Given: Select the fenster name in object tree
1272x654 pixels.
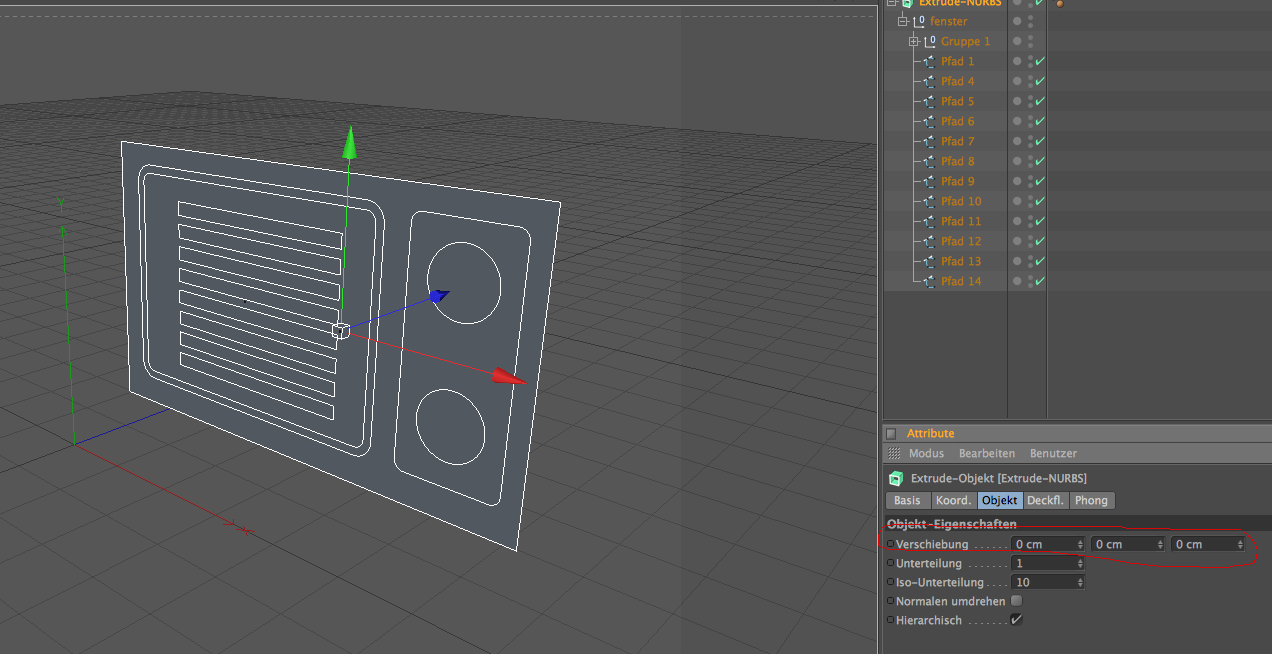Looking at the screenshot, I should [948, 21].
